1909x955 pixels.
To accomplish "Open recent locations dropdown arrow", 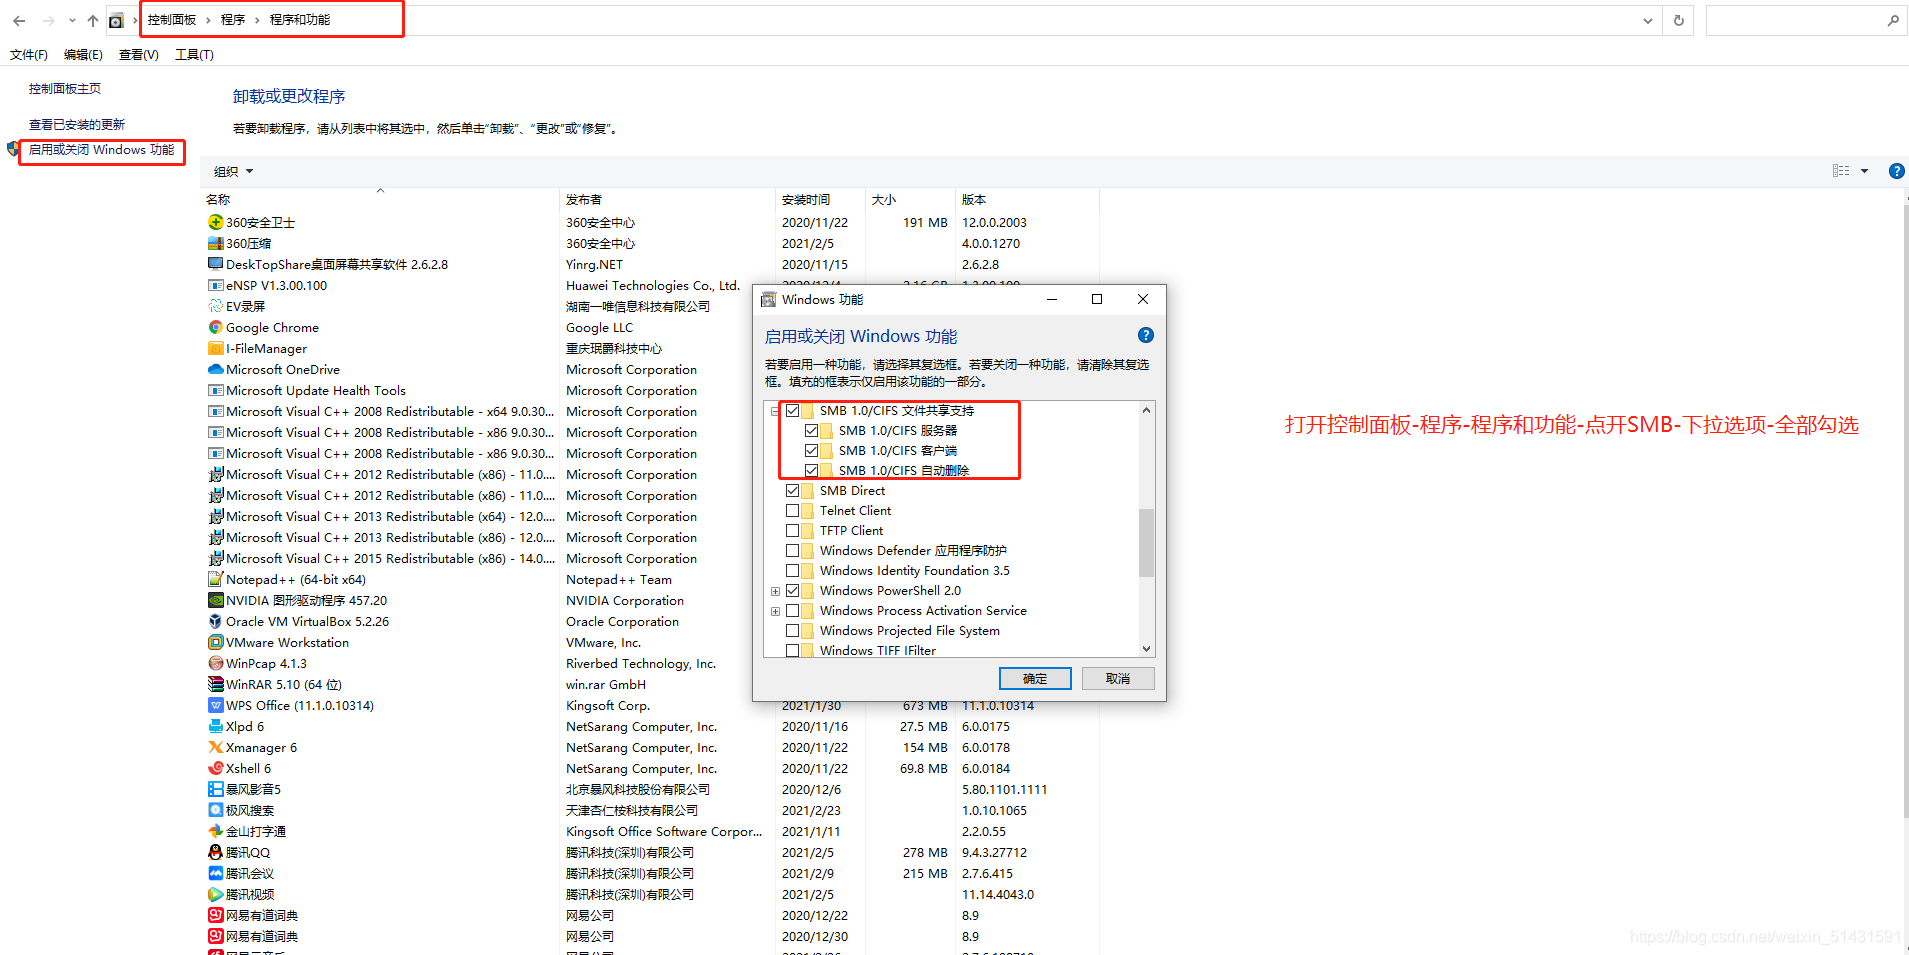I will pos(72,20).
